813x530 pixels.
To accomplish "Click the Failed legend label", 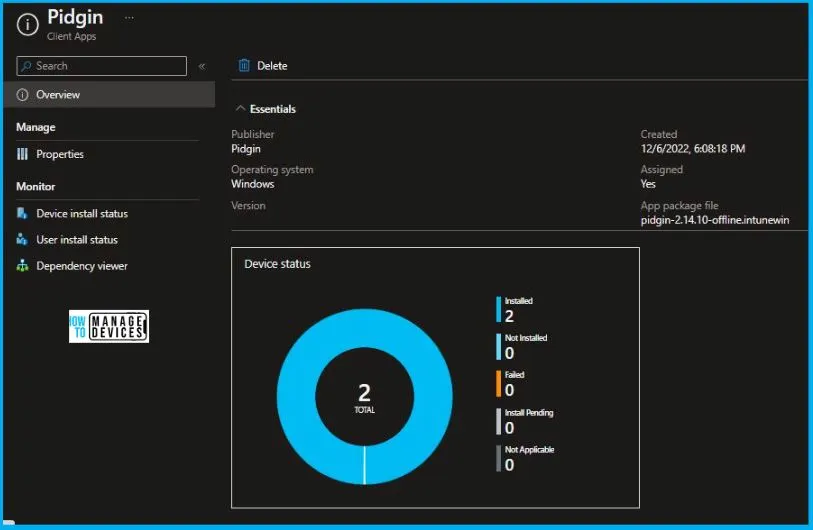I will 514,374.
